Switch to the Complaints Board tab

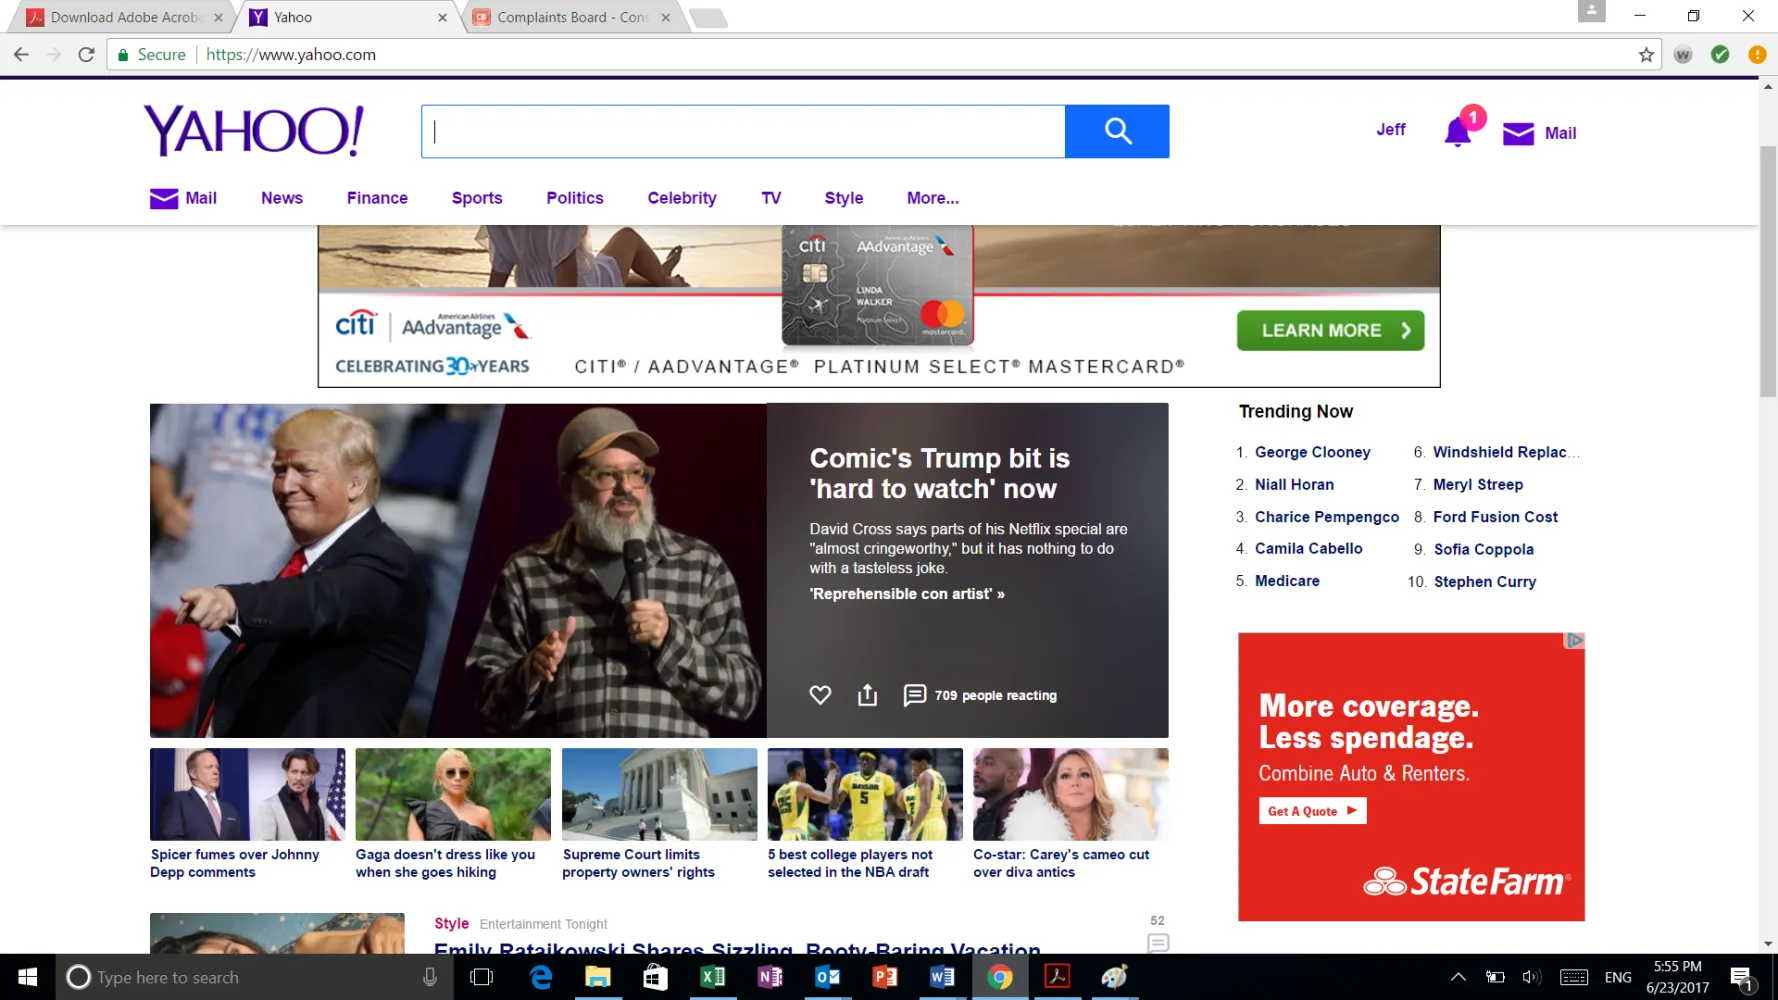(572, 17)
